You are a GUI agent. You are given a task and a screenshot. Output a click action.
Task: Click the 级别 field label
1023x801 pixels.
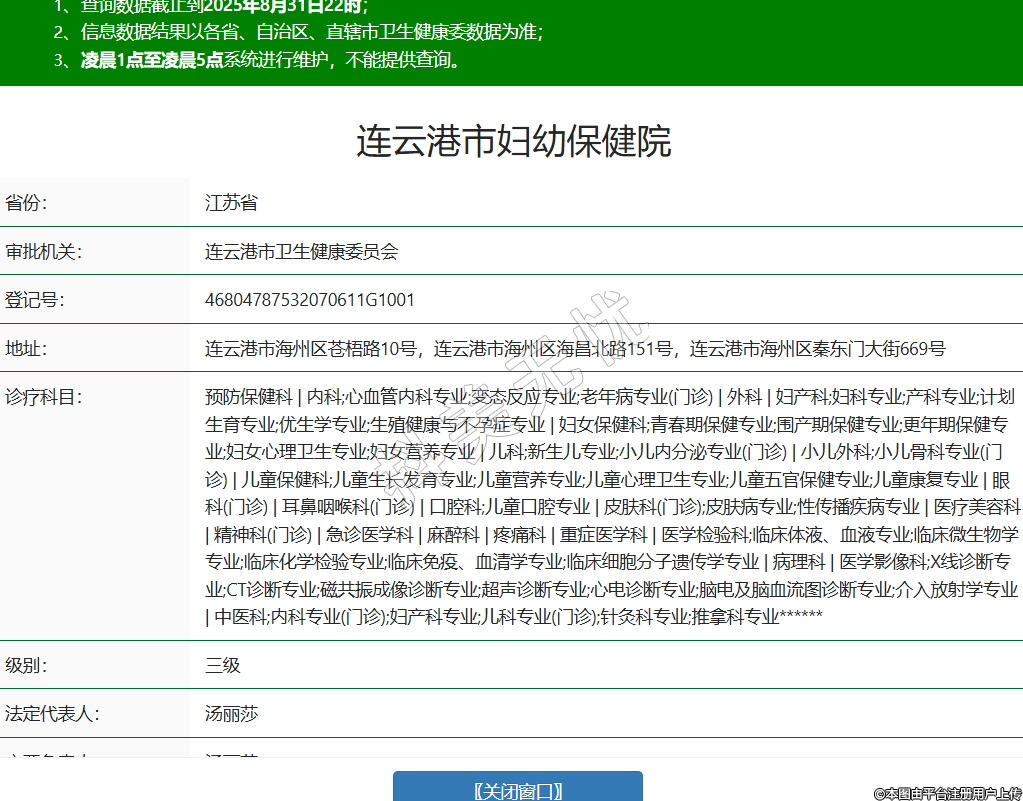27,666
